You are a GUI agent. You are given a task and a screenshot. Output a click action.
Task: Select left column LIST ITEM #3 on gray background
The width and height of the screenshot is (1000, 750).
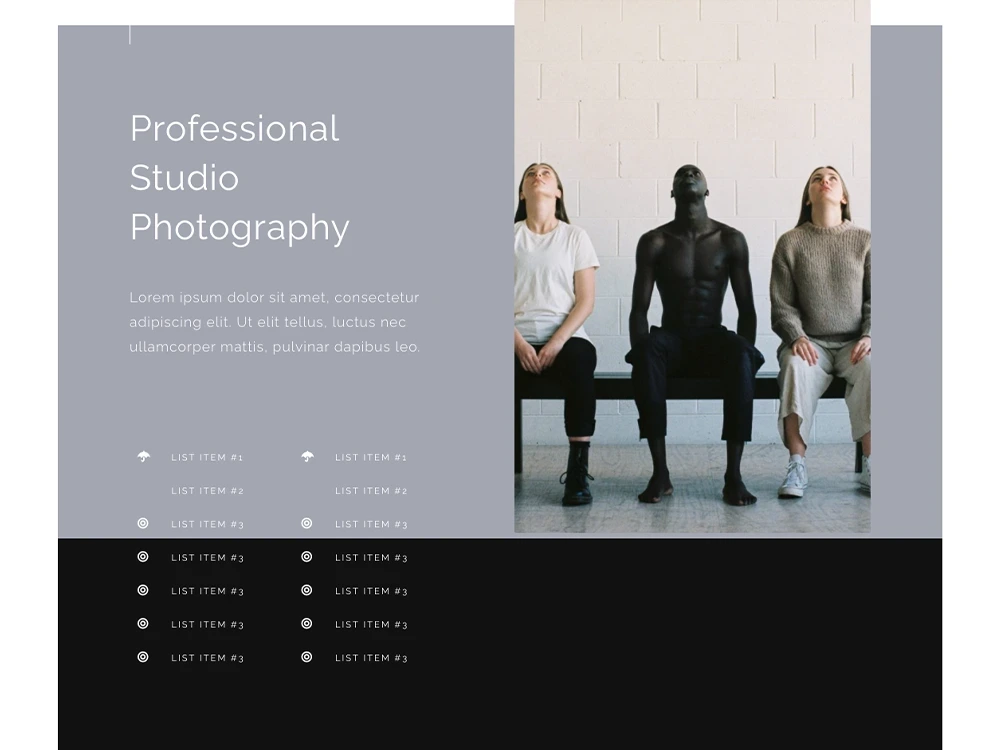pos(207,524)
